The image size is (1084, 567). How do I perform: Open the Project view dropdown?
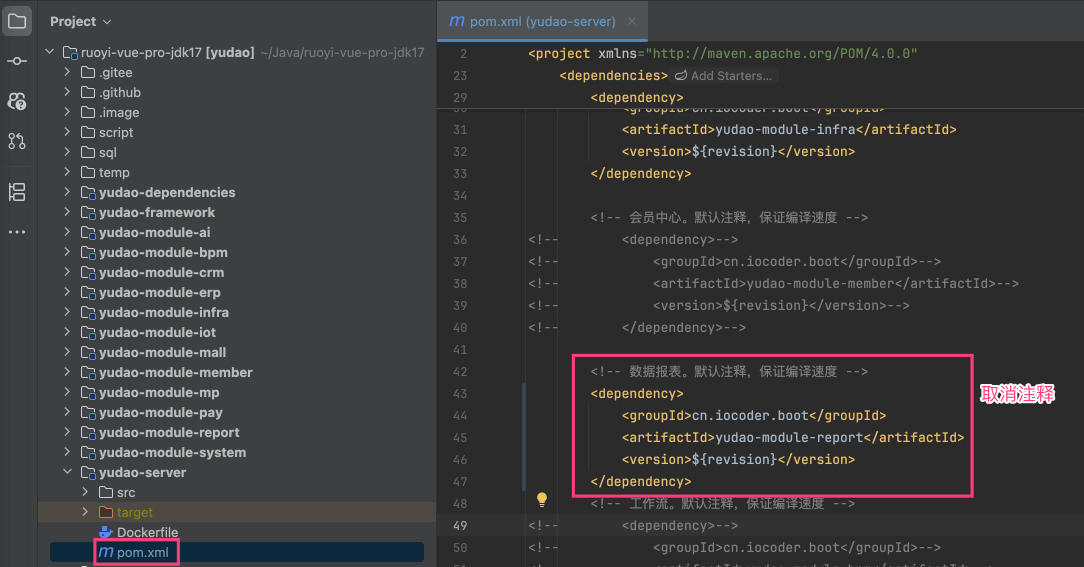tap(81, 21)
